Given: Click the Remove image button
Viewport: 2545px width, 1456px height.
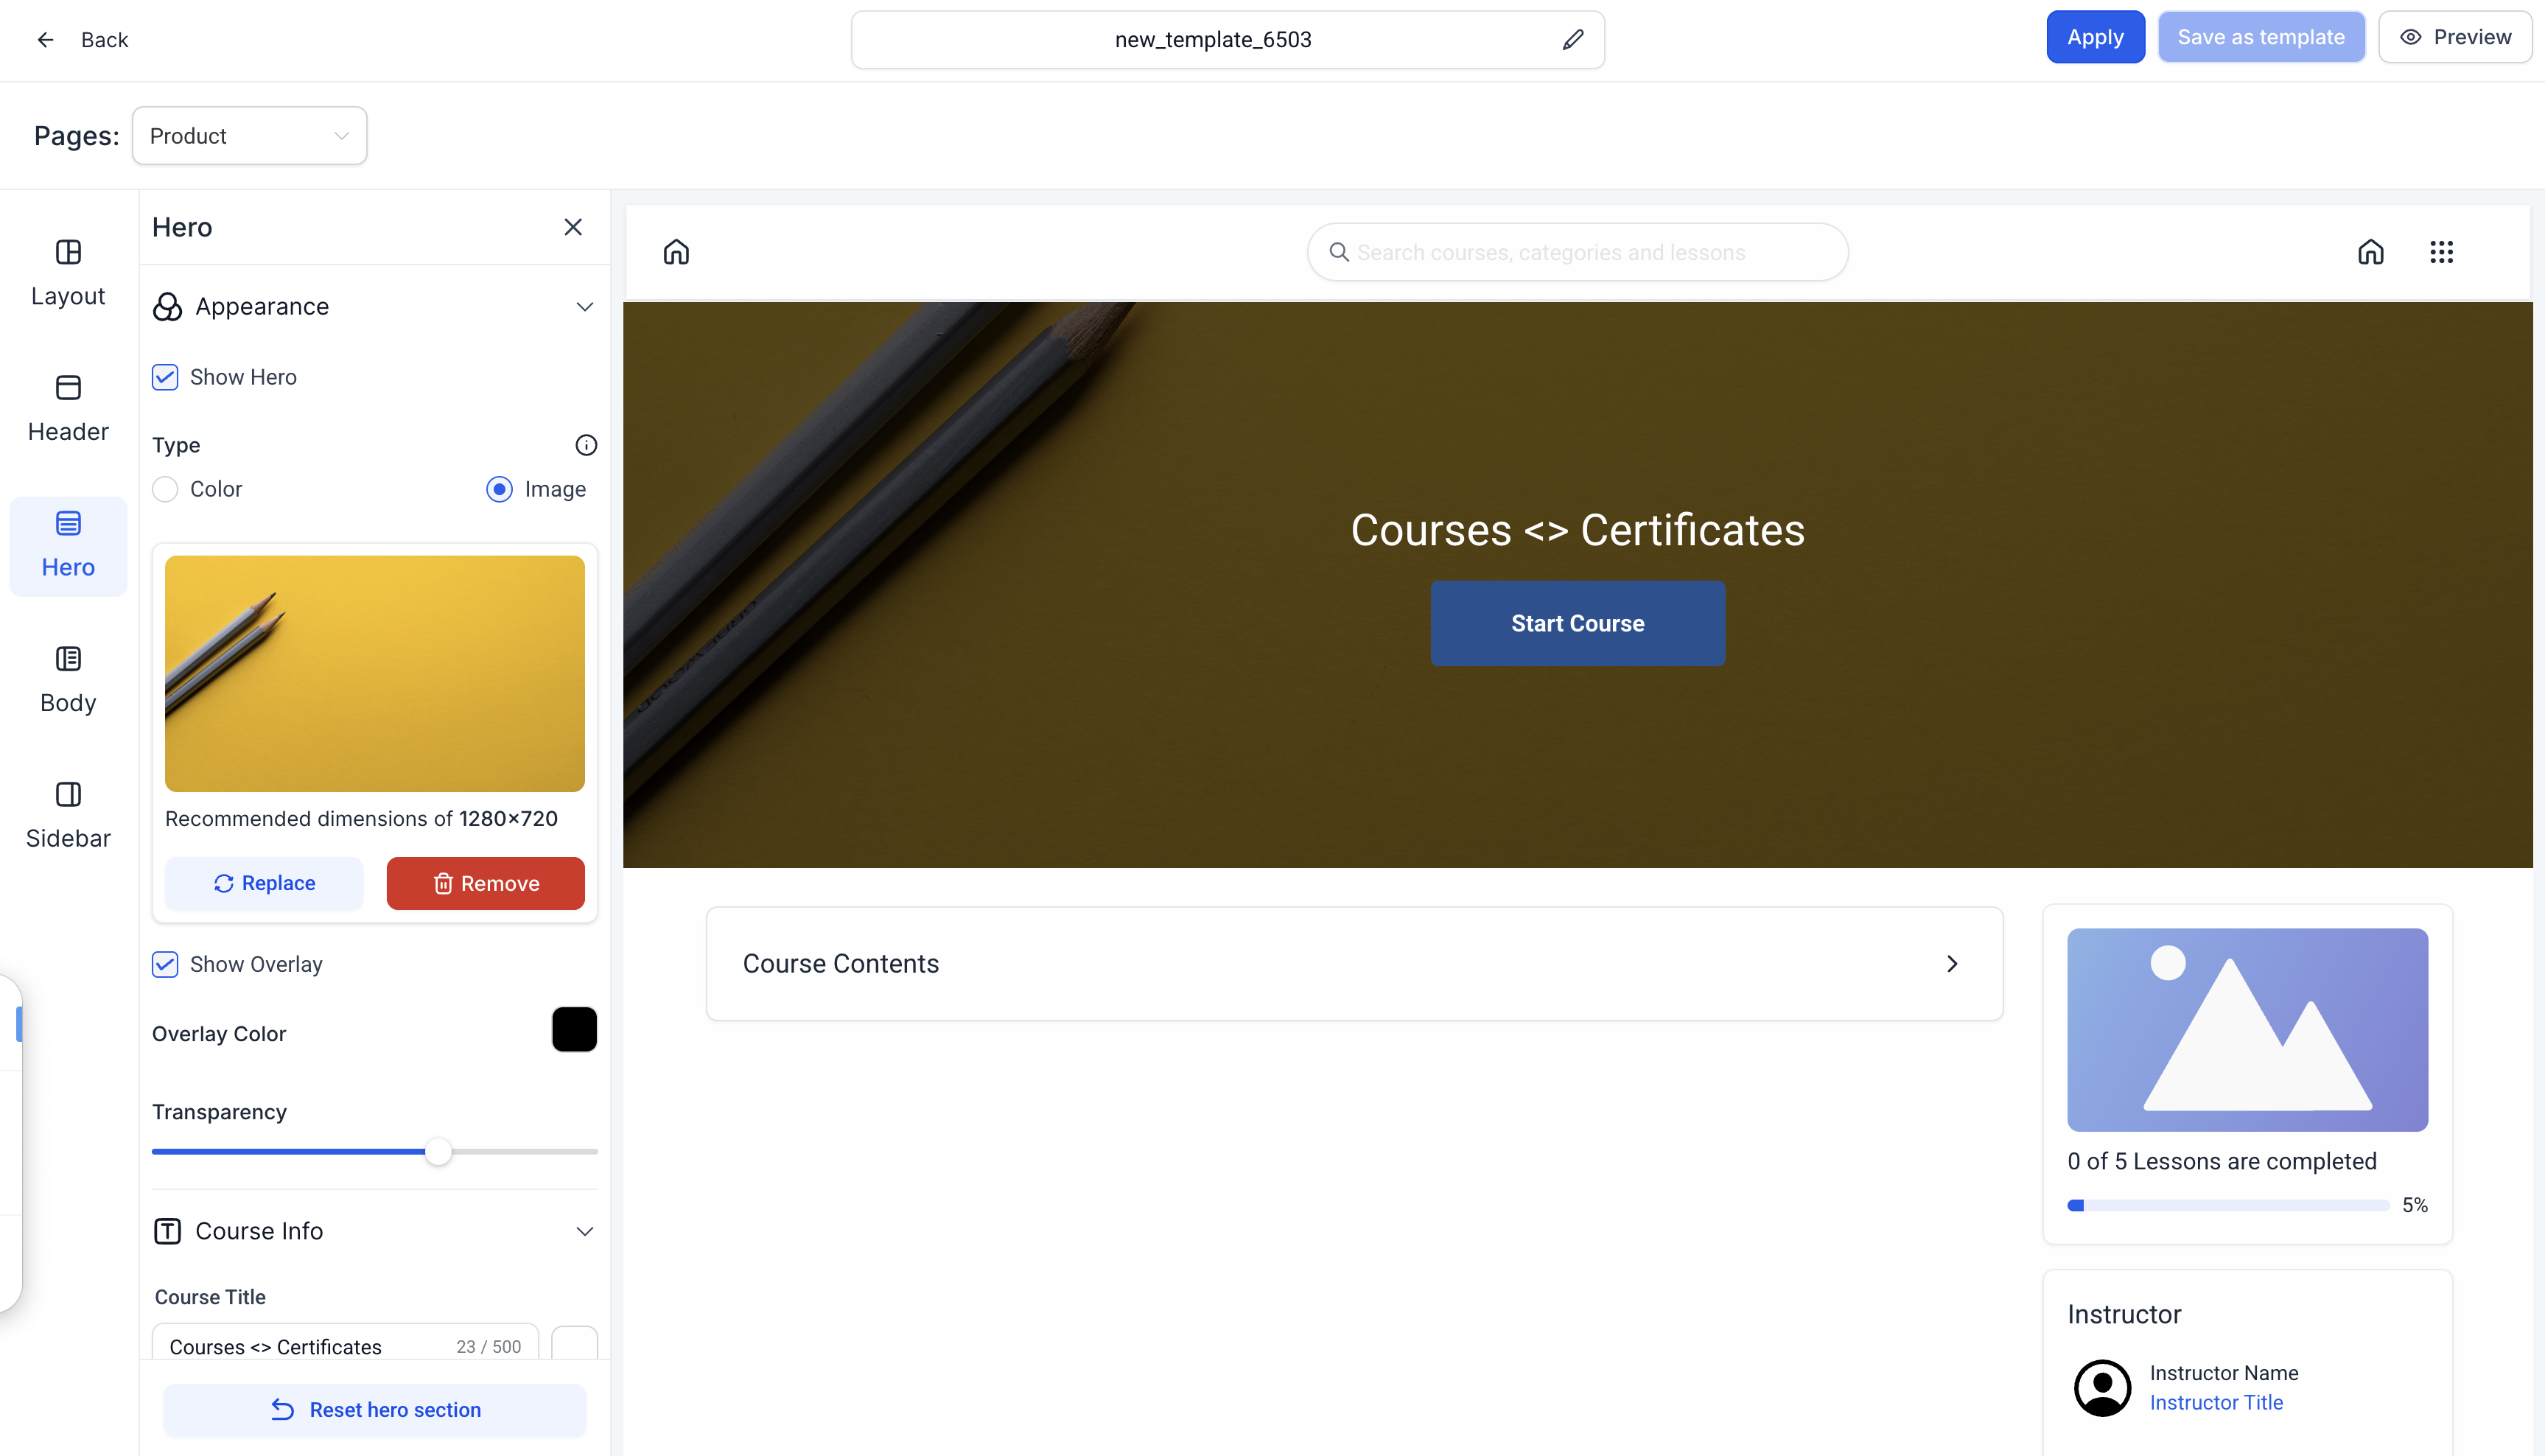Looking at the screenshot, I should click(x=485, y=883).
